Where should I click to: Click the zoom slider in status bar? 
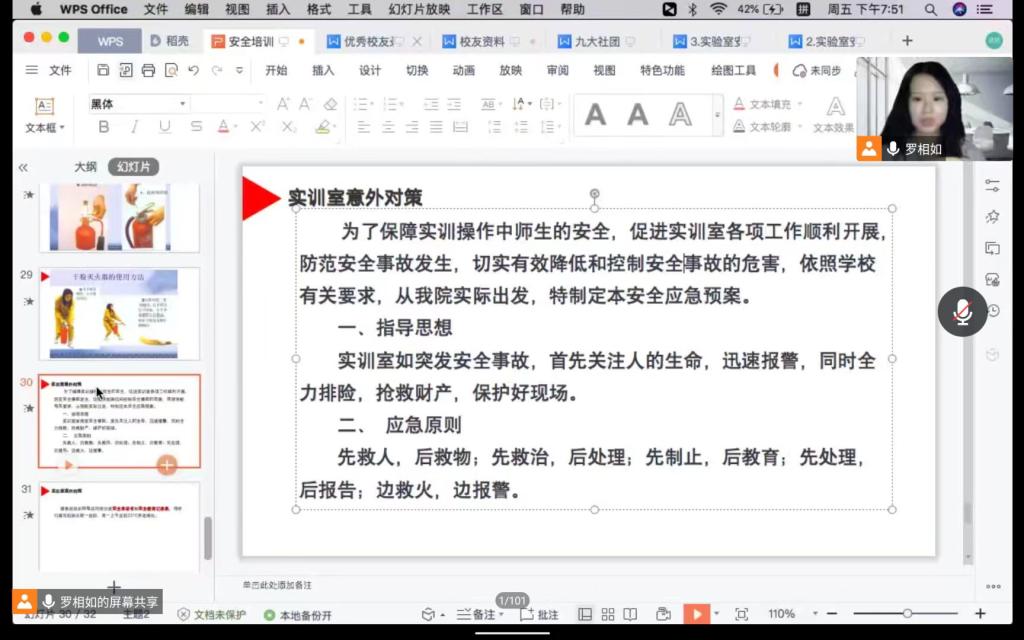907,614
